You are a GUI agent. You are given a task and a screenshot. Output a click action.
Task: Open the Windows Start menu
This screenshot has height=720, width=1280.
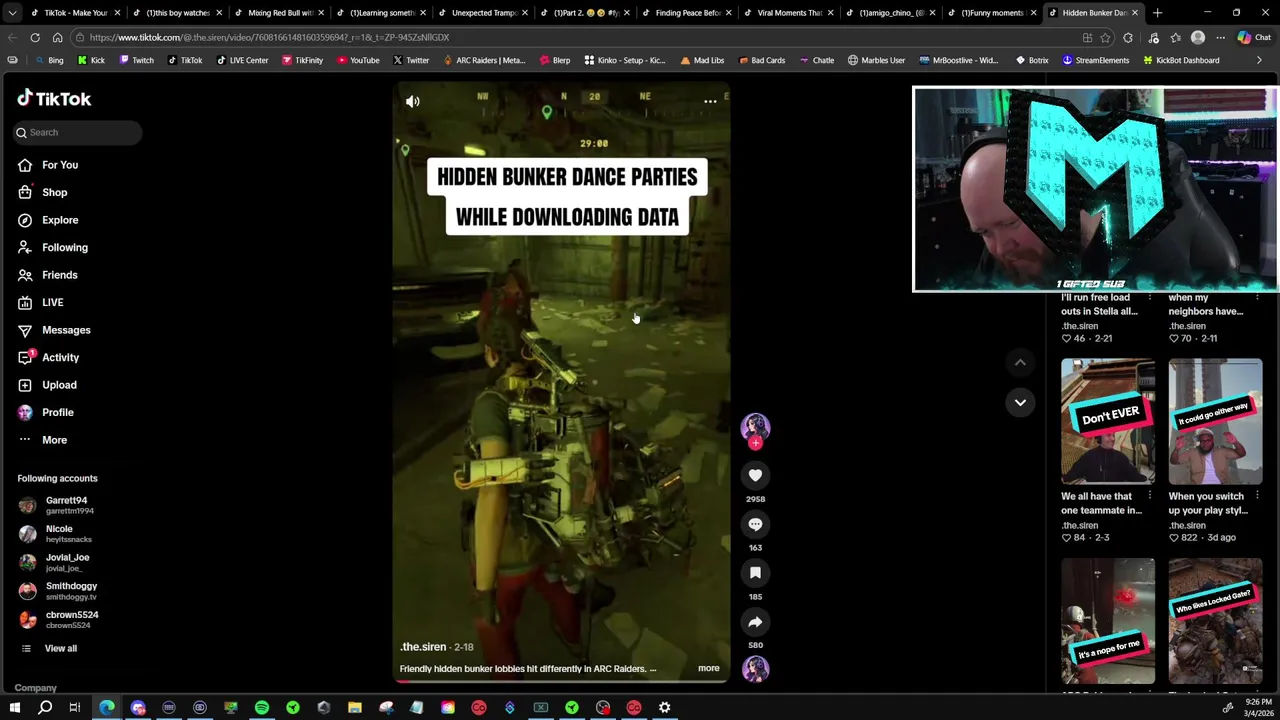14,708
